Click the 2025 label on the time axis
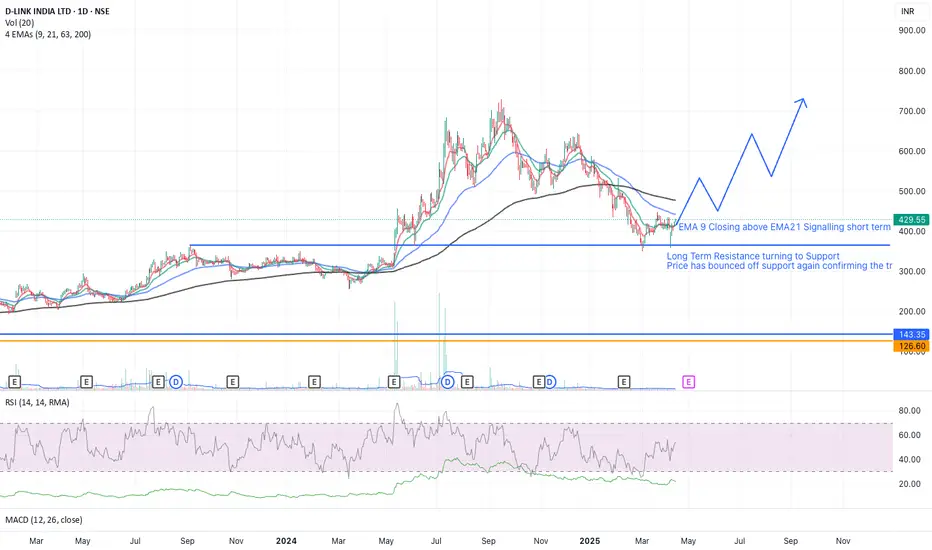Screen dimensions: 932x550 tap(590, 540)
